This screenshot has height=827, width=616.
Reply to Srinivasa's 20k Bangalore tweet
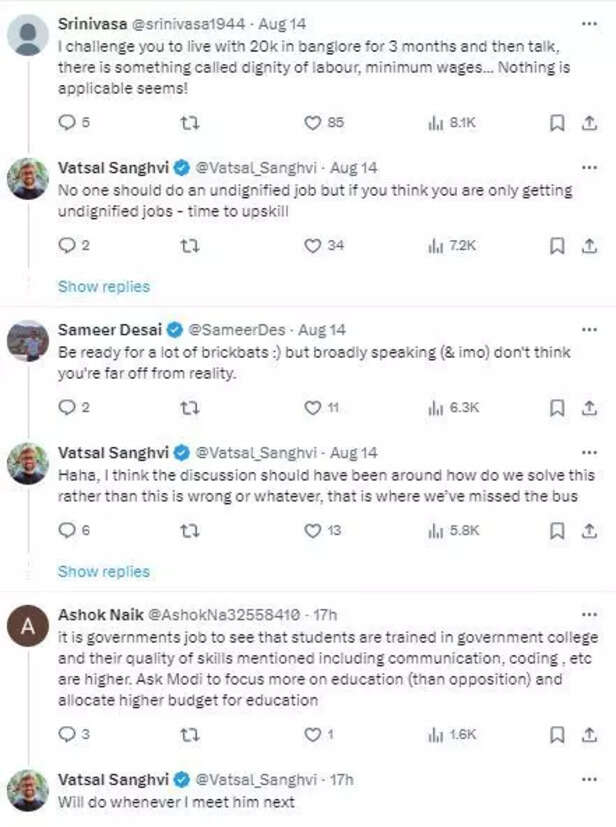[68, 123]
